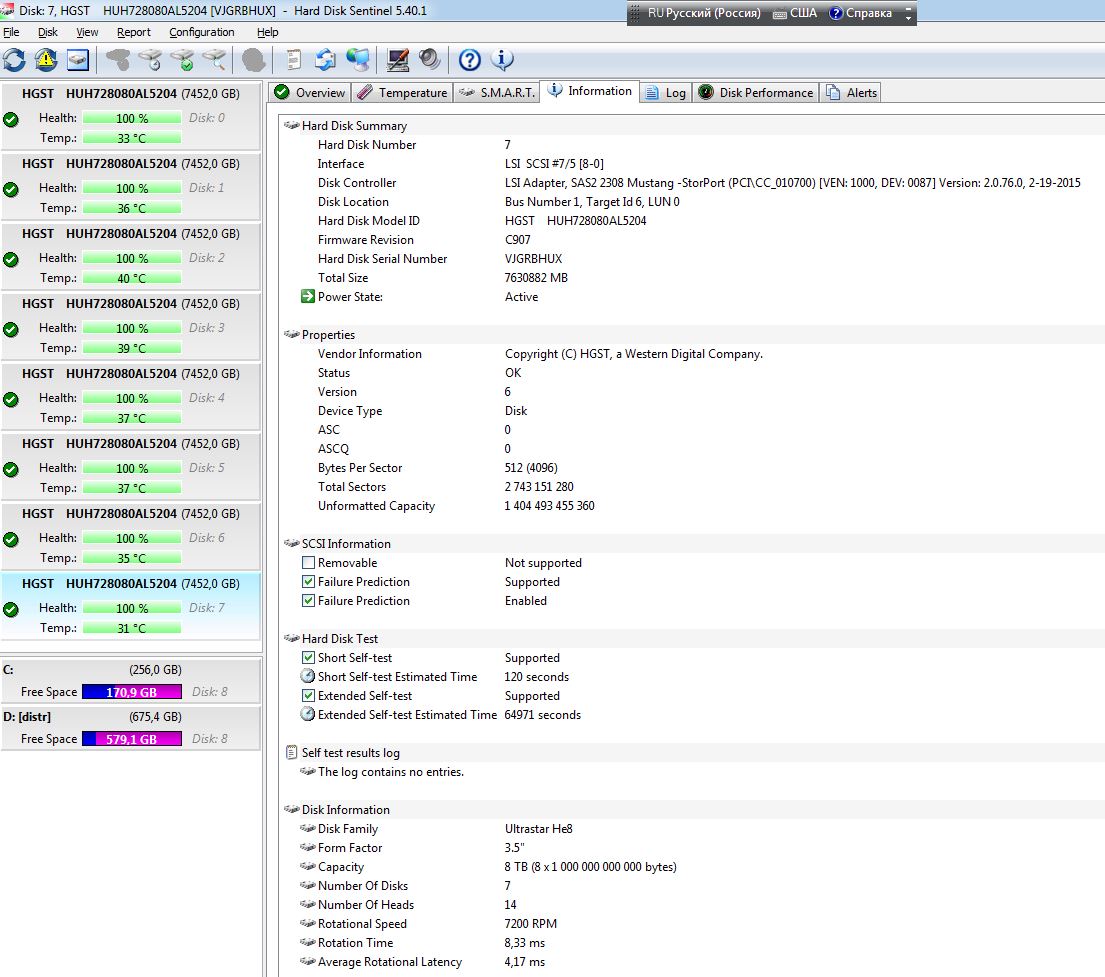The image size is (1105, 977).
Task: Click the Refresh disk information toolbar icon
Action: pos(14,60)
